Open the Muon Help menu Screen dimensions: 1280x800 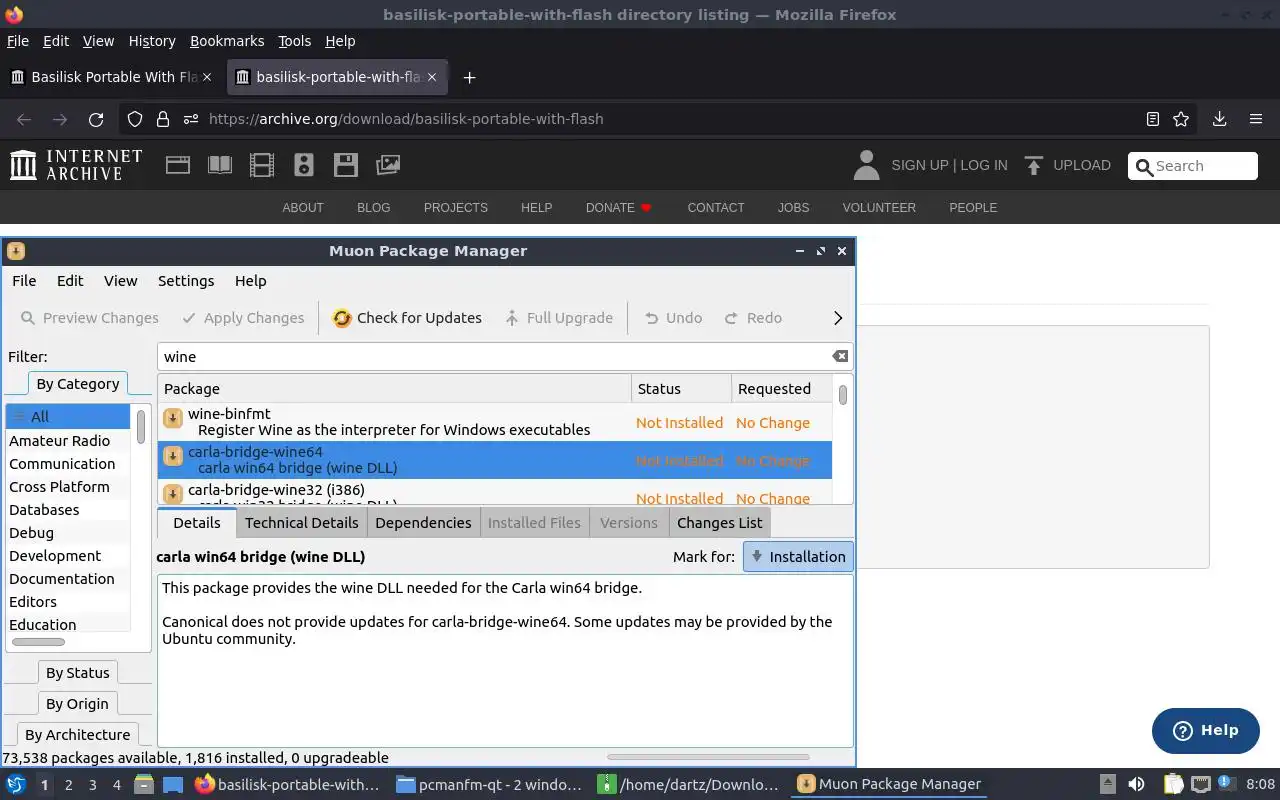coord(251,281)
